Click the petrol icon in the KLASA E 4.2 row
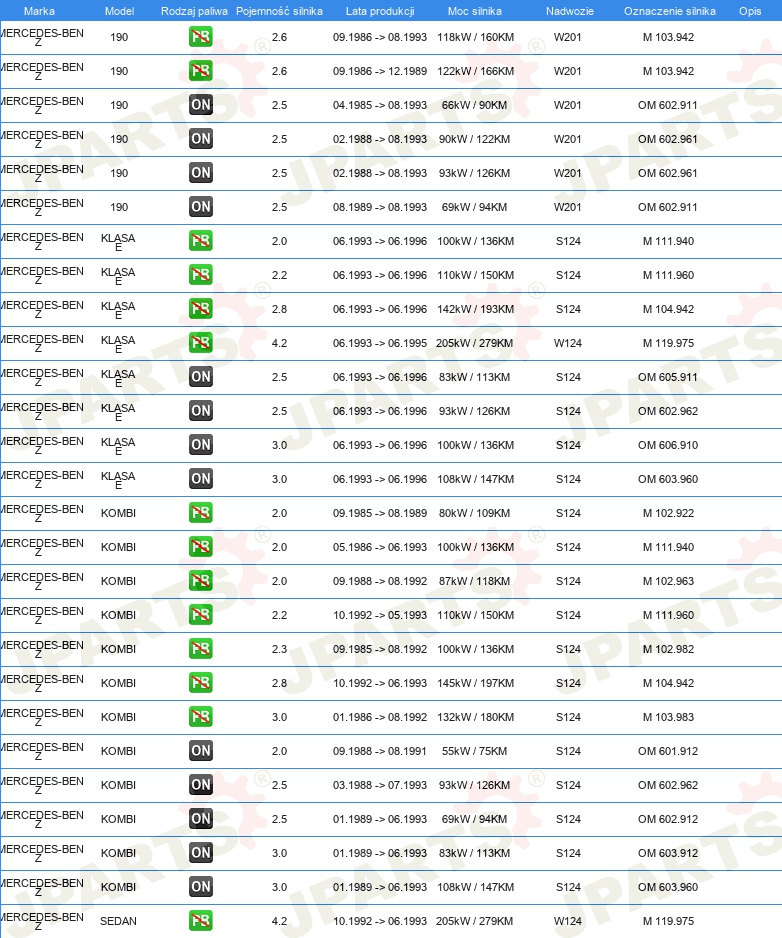Image resolution: width=782 pixels, height=938 pixels. coord(200,343)
